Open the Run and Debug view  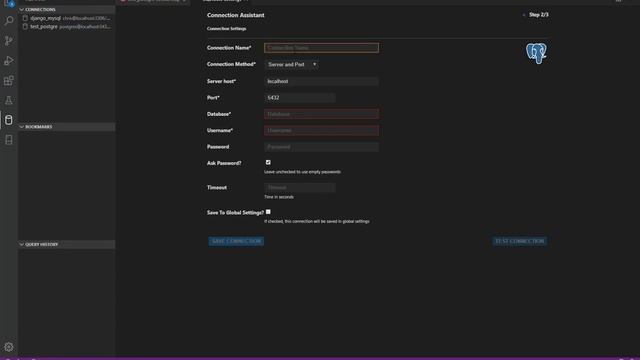pos(9,60)
